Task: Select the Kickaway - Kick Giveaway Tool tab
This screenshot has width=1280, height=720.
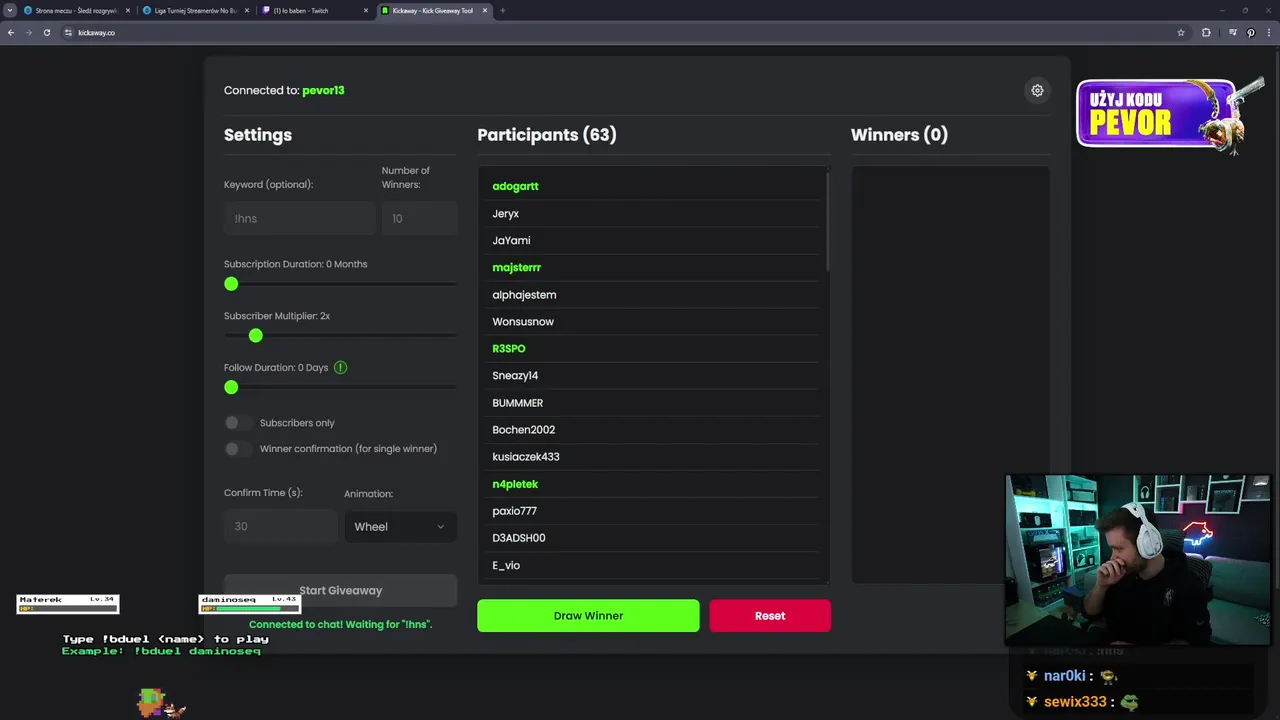Action: tap(434, 10)
